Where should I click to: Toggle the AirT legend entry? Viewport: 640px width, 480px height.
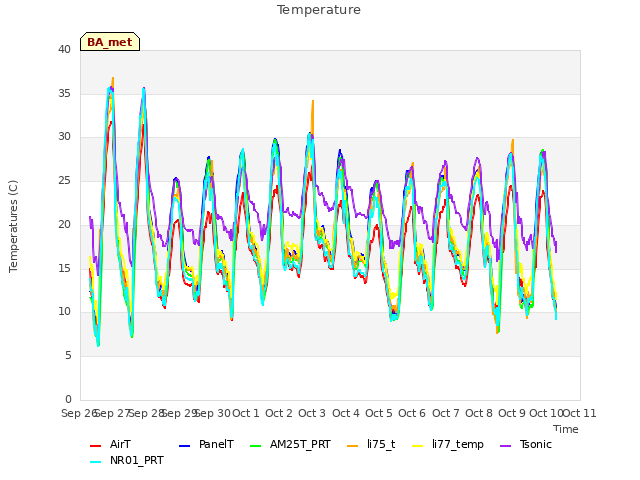pos(111,444)
